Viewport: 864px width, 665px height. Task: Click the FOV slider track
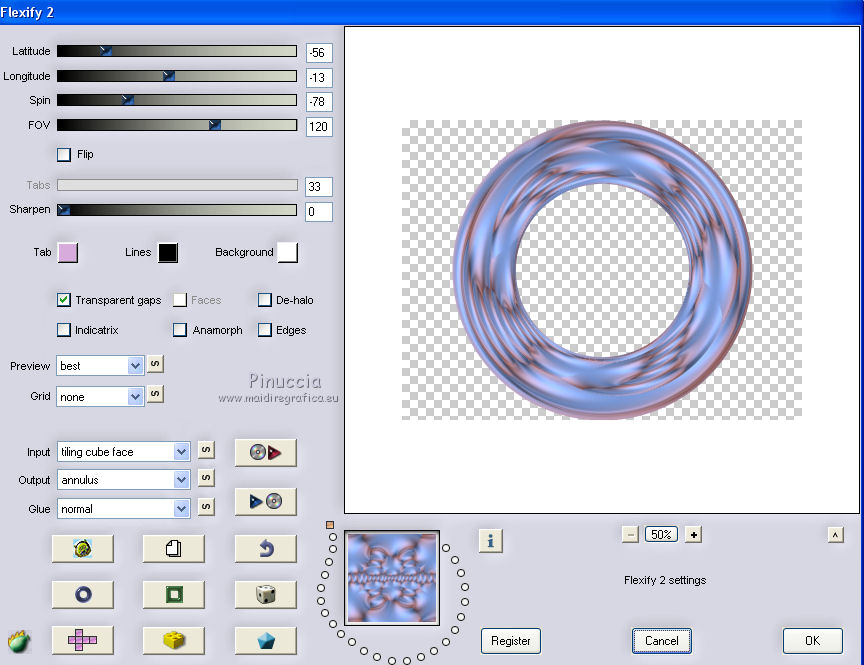point(177,125)
